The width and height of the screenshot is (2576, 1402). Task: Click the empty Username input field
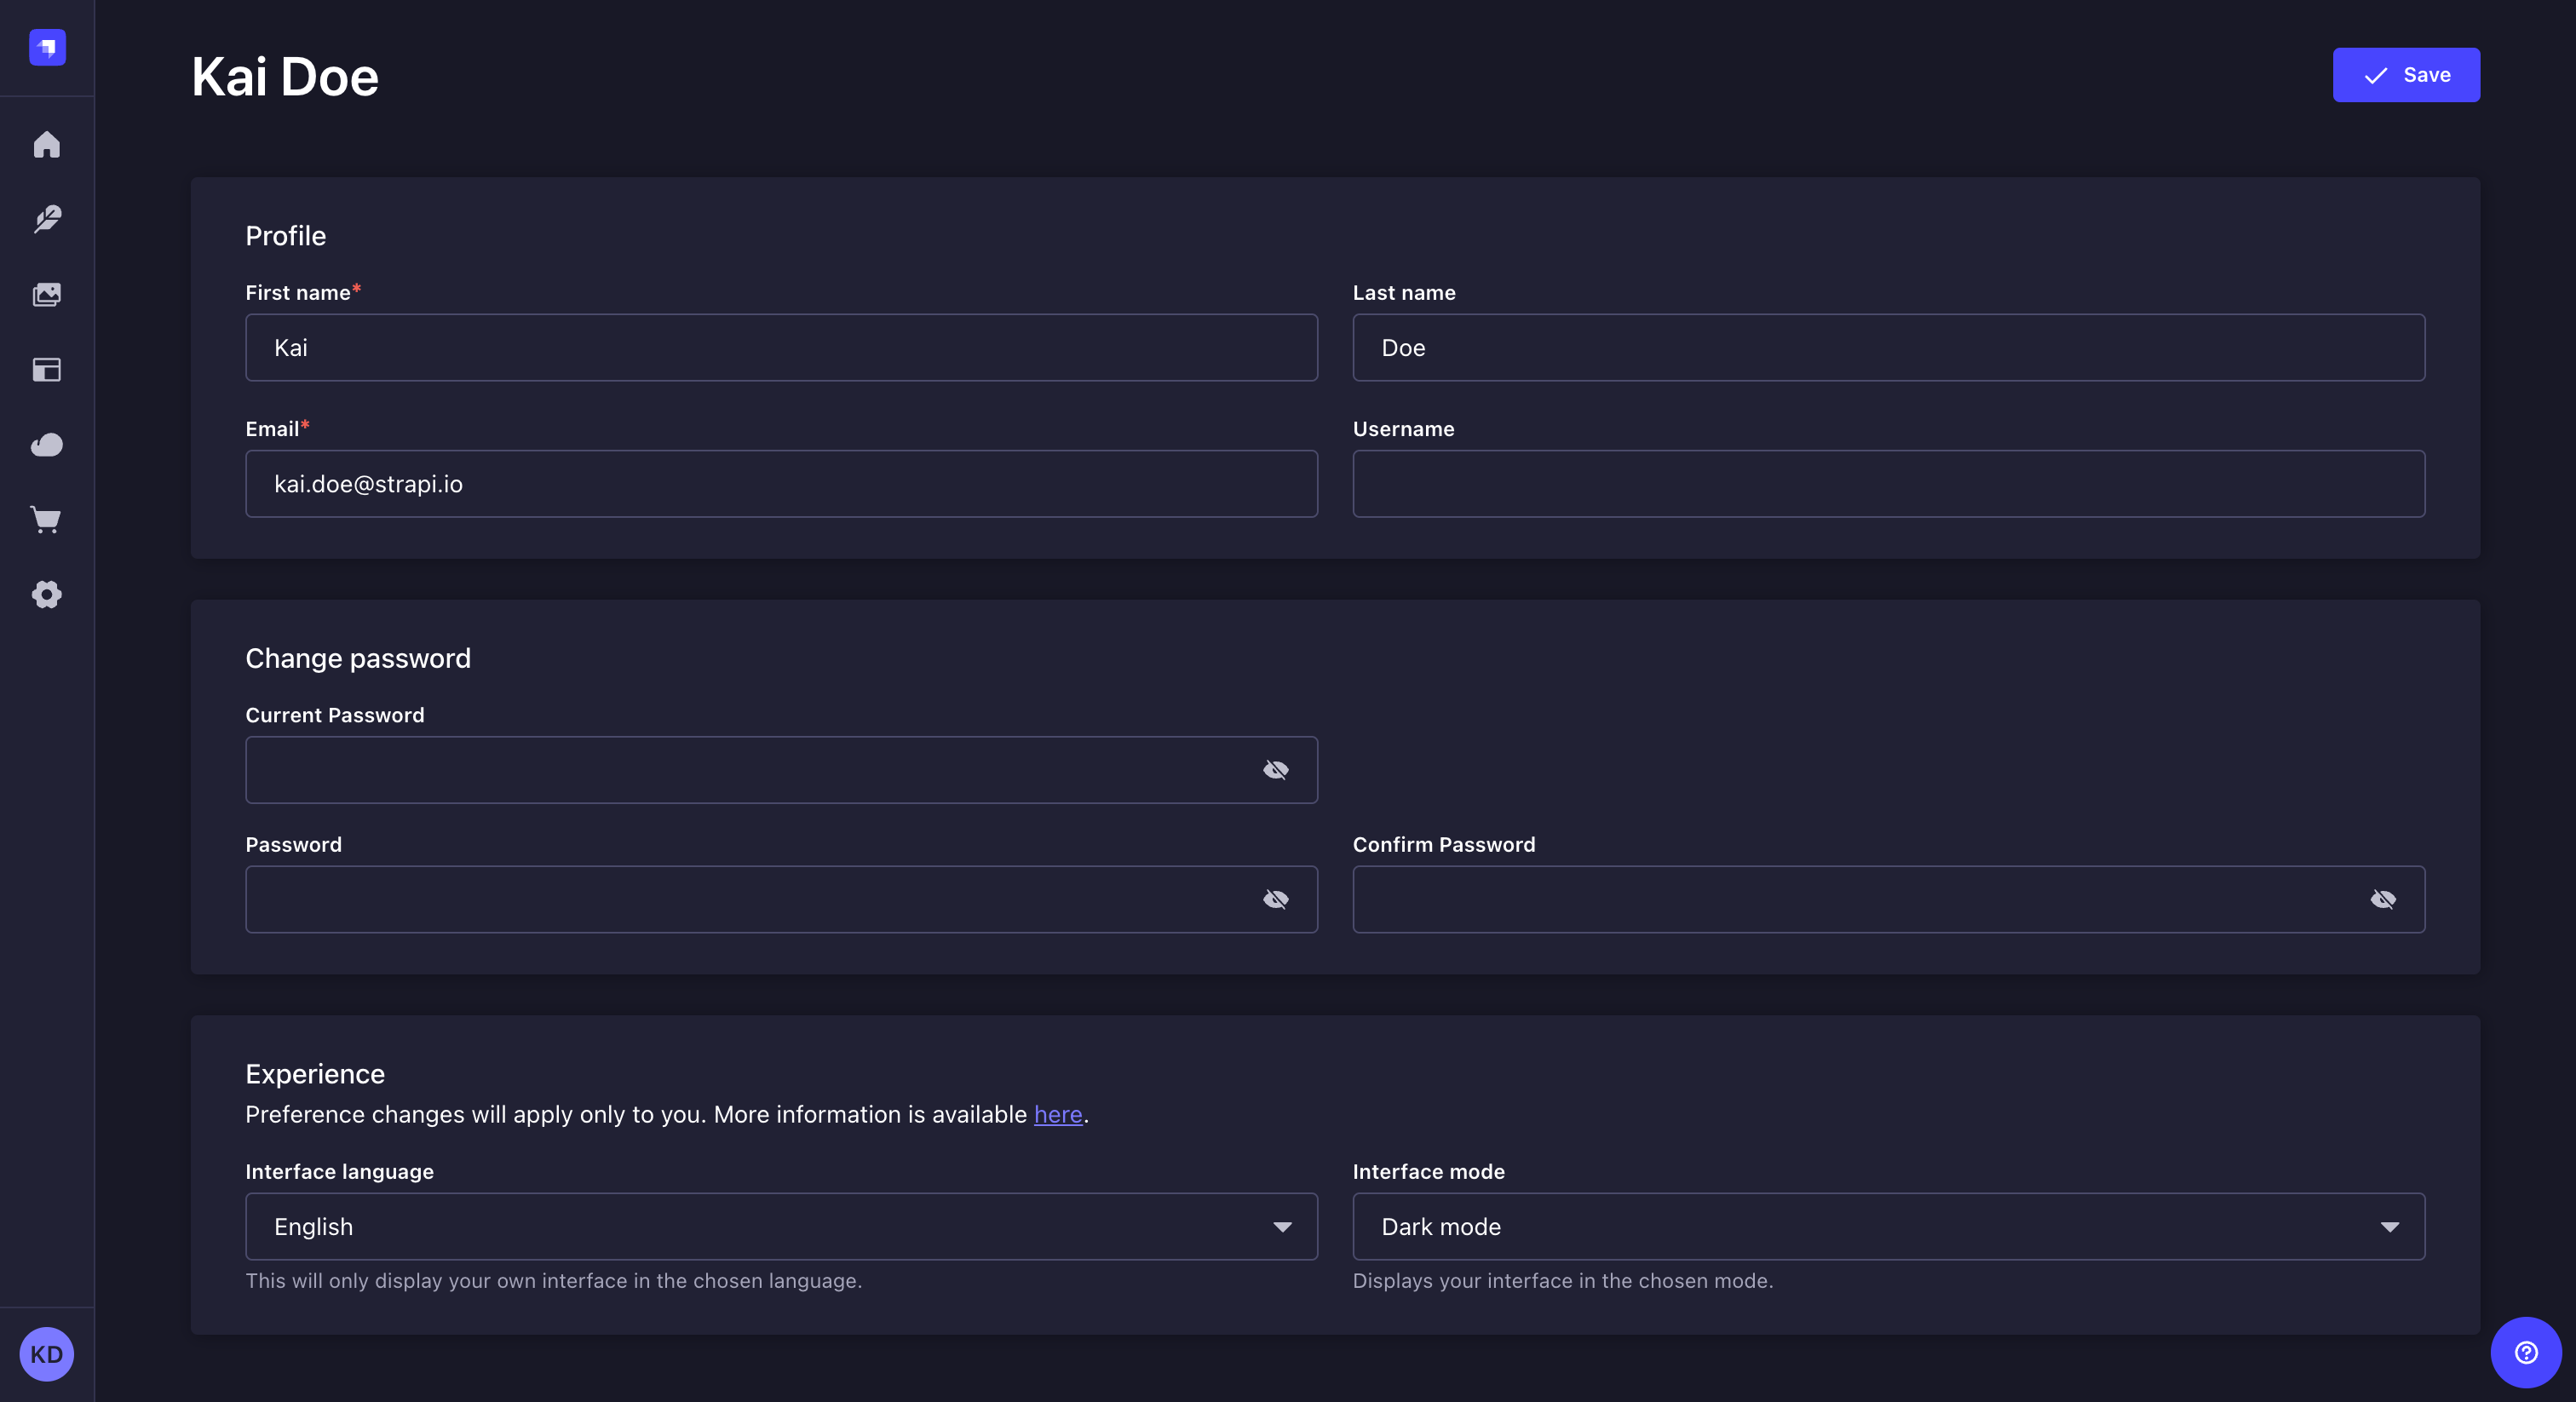1888,484
